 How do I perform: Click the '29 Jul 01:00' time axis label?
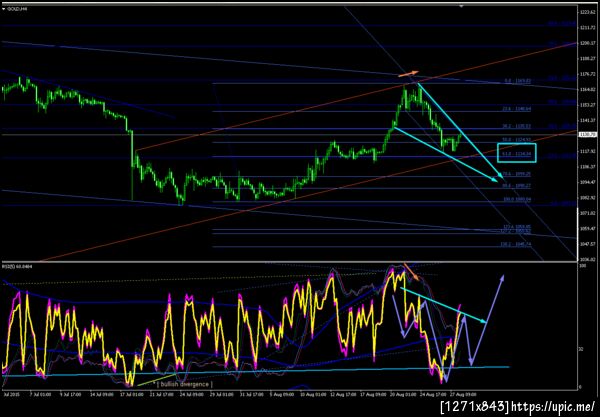coord(223,394)
